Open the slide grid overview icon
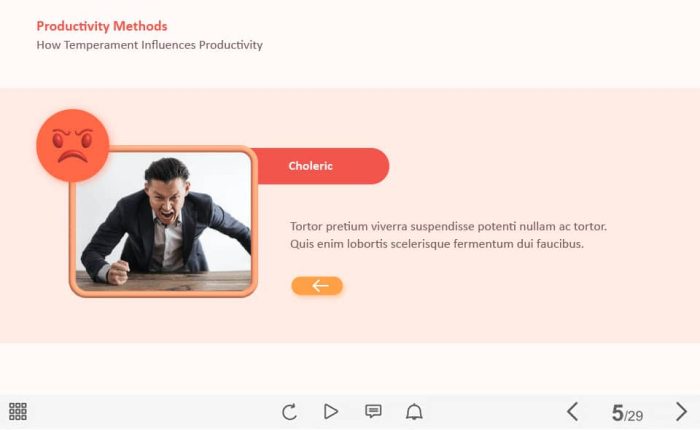 pyautogui.click(x=18, y=411)
